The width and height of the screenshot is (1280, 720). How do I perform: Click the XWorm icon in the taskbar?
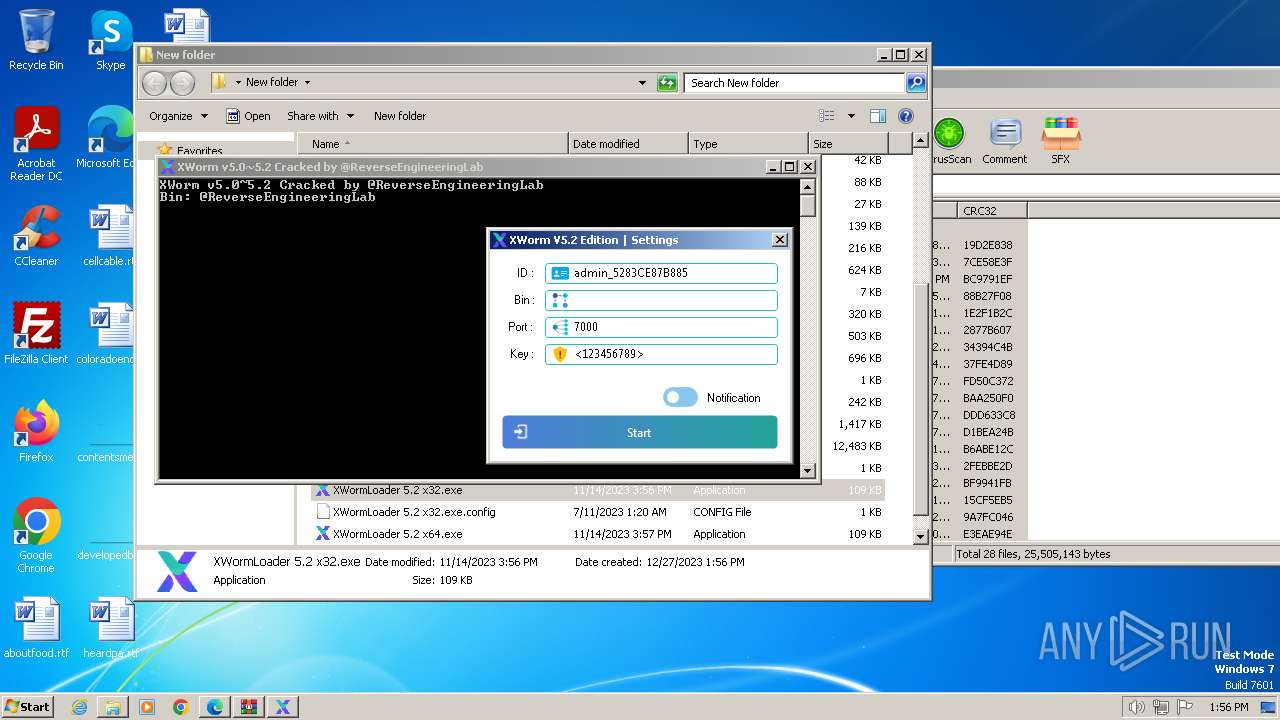pyautogui.click(x=283, y=707)
